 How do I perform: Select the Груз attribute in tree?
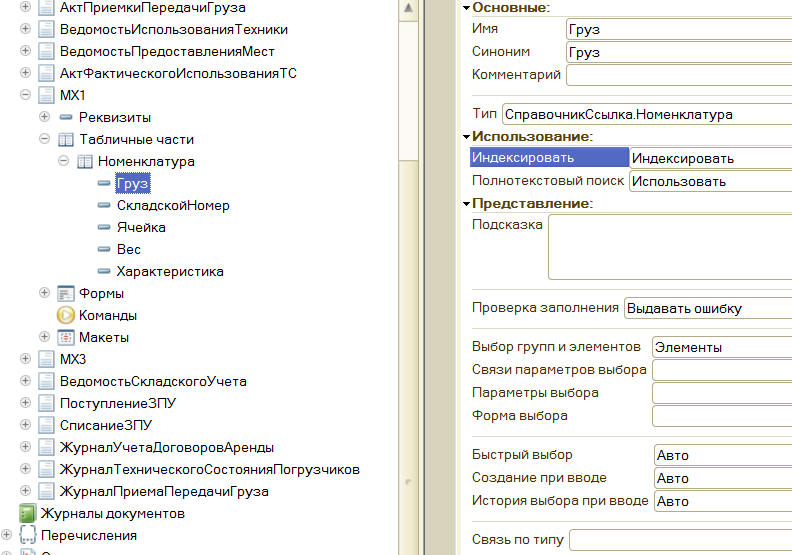pyautogui.click(x=133, y=183)
